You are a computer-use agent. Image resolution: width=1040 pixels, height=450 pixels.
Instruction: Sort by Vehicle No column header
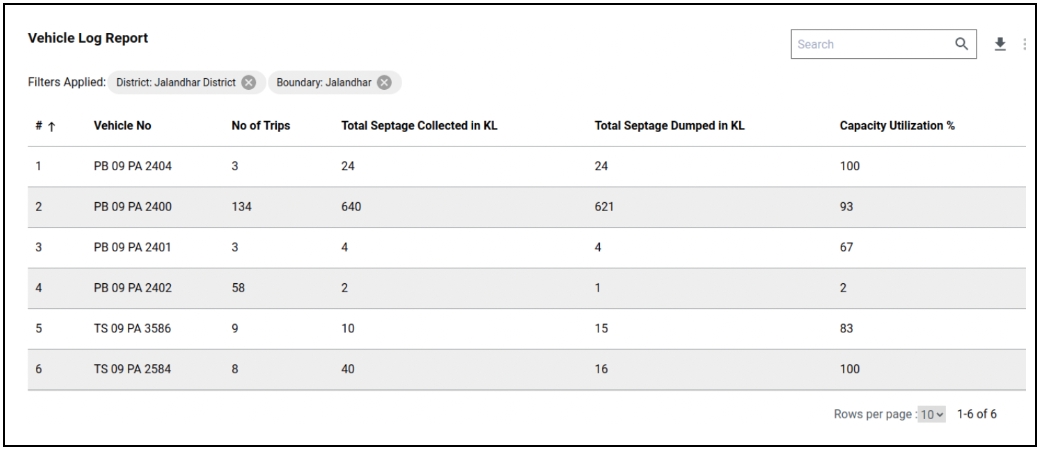click(x=122, y=127)
